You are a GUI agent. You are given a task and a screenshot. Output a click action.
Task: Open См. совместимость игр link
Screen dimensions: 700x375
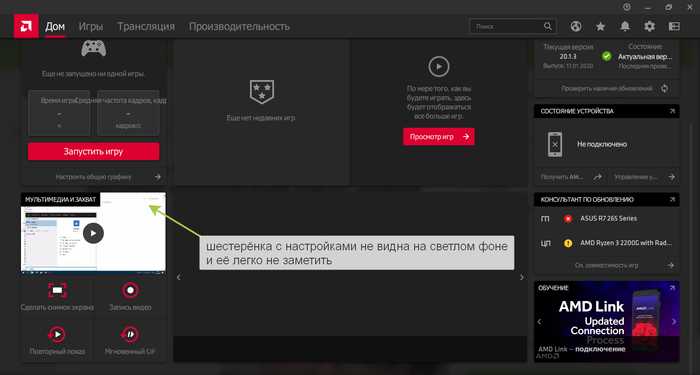point(606,265)
